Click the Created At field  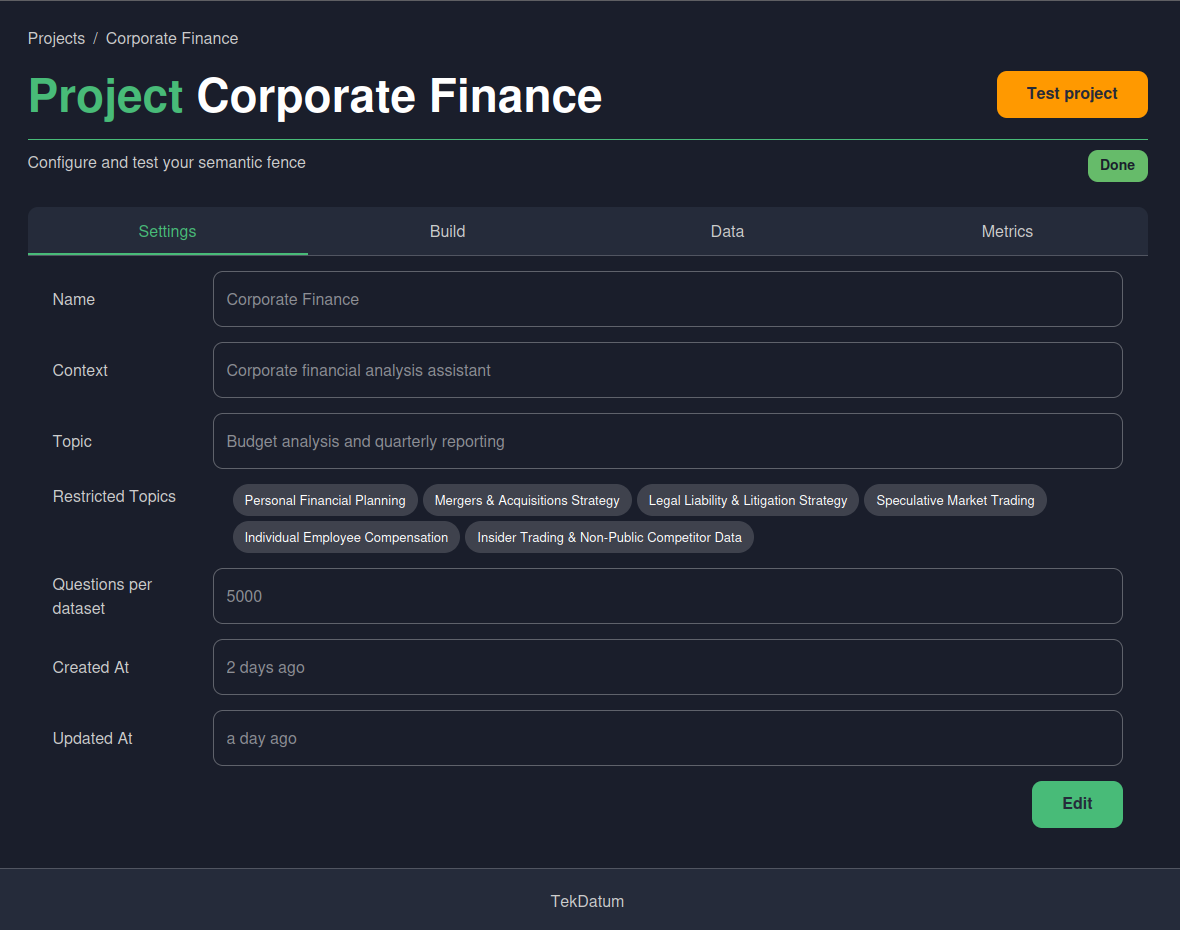pyautogui.click(x=667, y=666)
